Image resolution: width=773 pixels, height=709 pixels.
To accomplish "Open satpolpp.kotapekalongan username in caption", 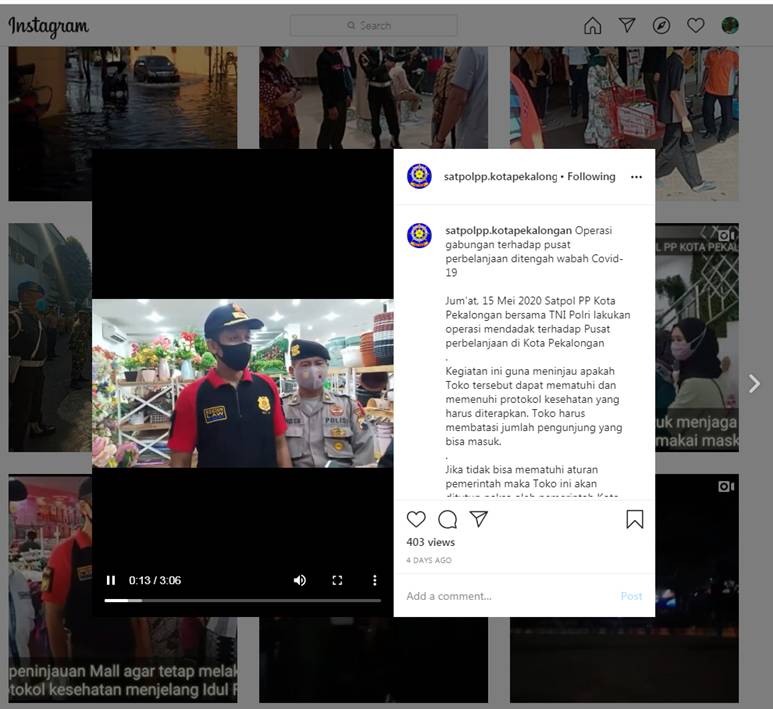I will (x=508, y=230).
